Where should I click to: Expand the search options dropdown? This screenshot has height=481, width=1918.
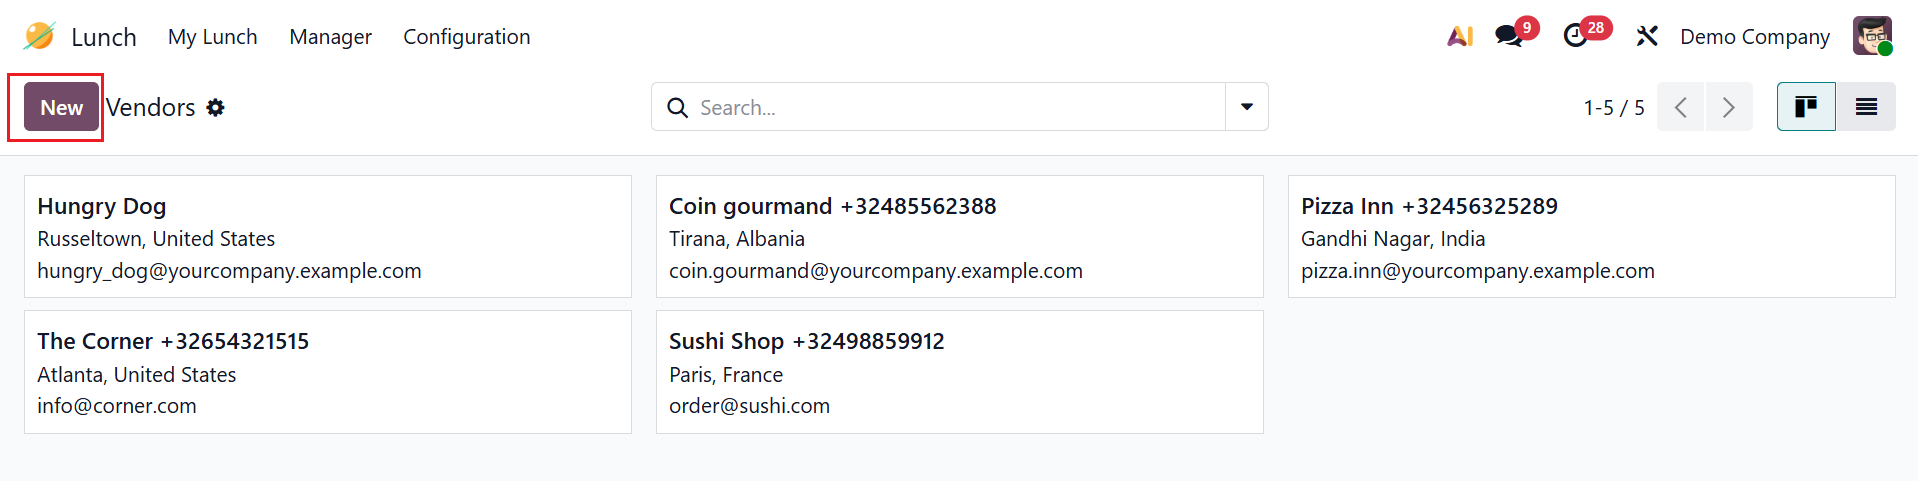pyautogui.click(x=1247, y=107)
